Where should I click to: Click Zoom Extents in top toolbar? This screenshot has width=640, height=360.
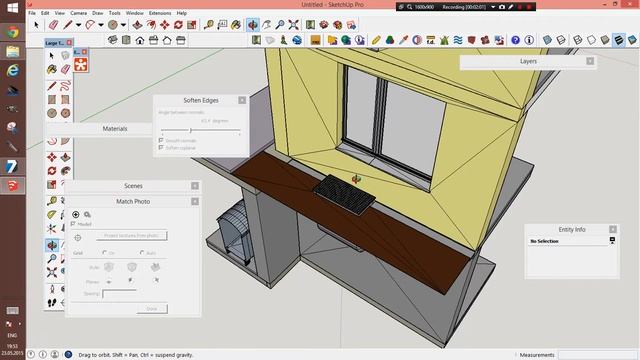tap(293, 25)
